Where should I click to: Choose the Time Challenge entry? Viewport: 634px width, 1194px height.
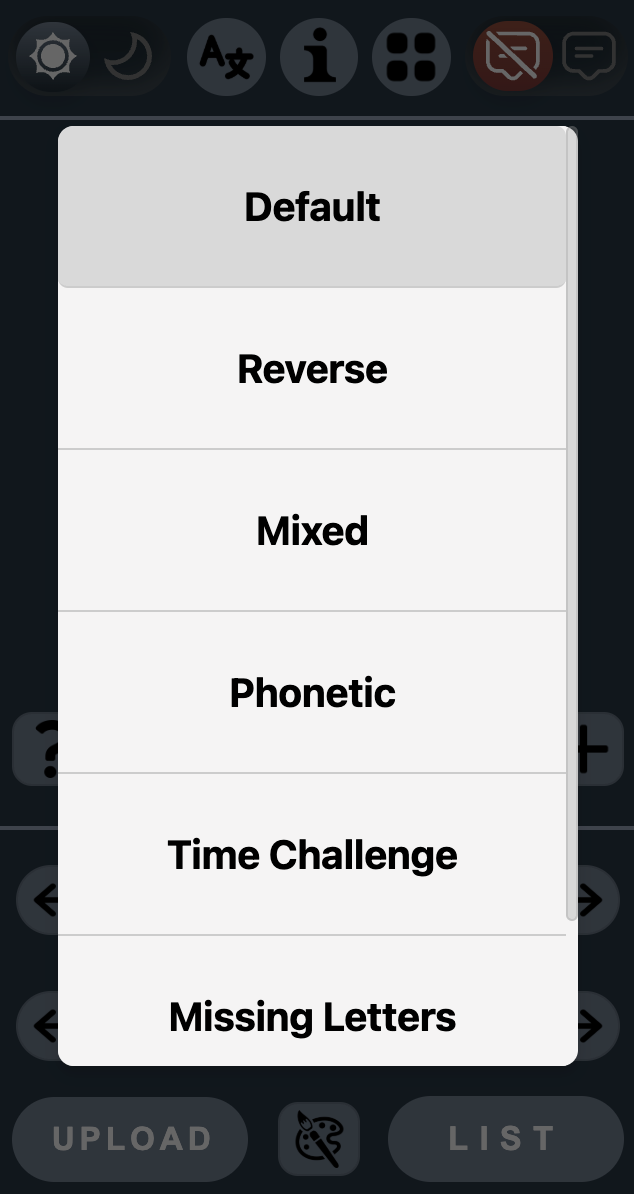tap(312, 855)
